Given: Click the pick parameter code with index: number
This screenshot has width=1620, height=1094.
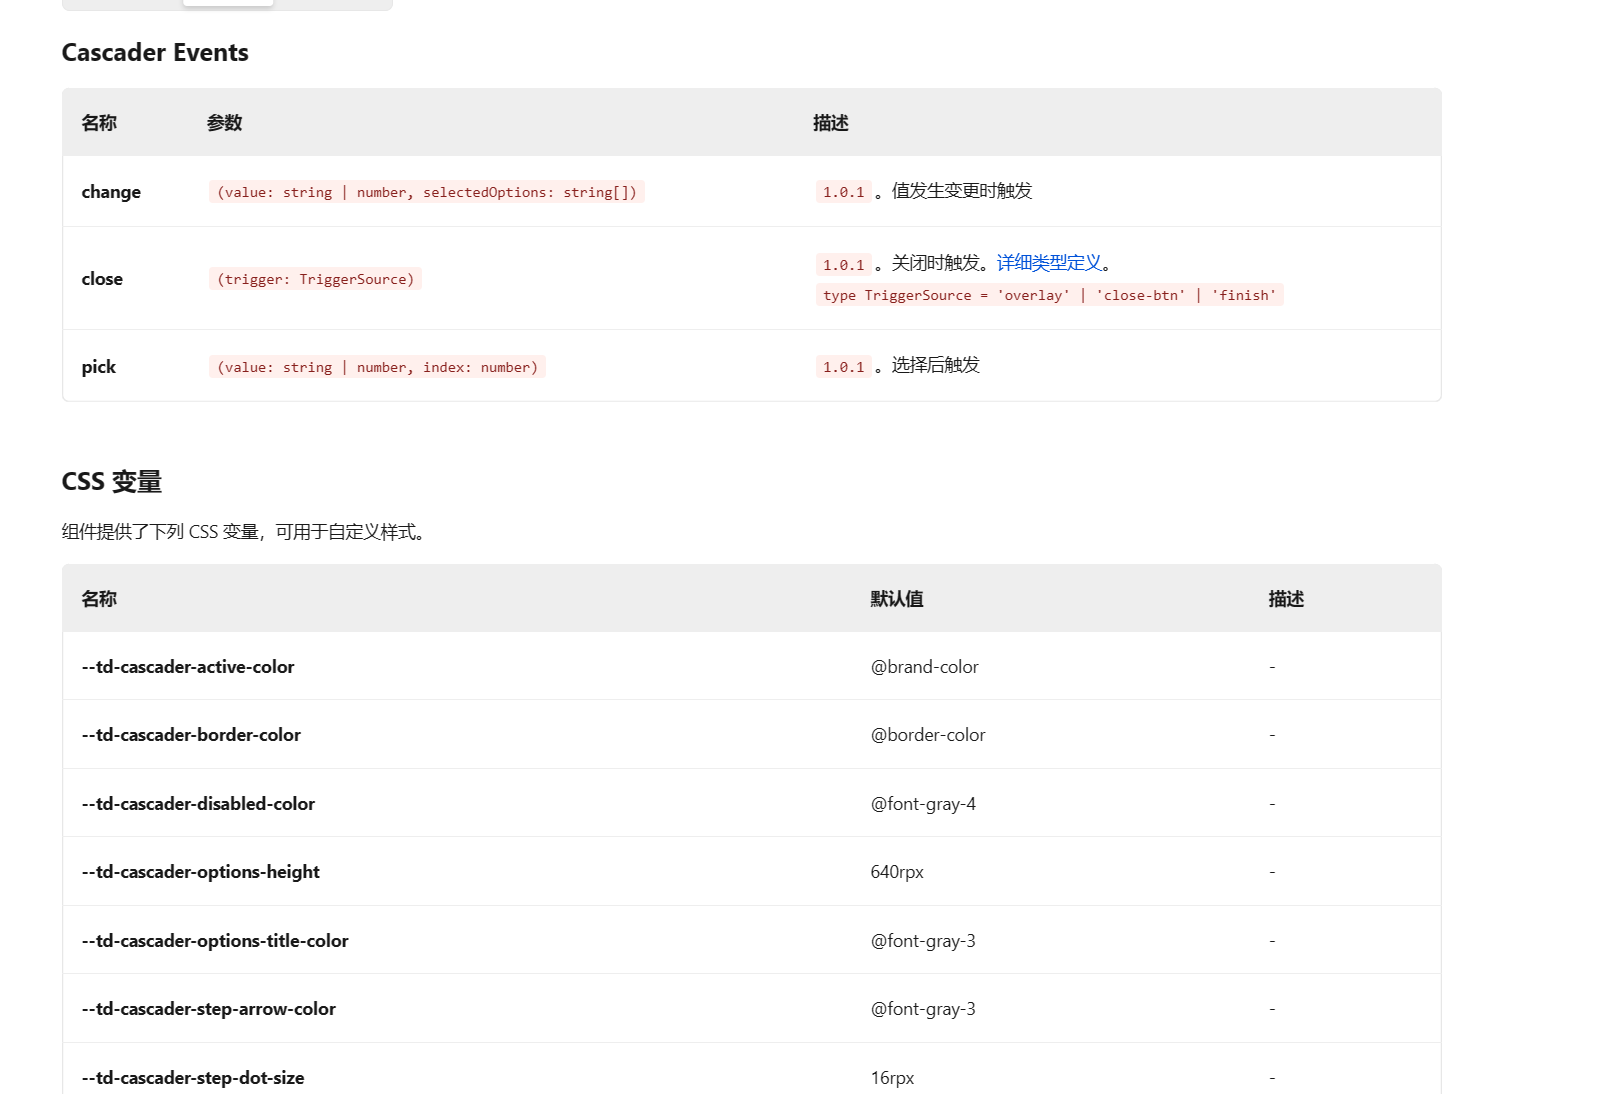Looking at the screenshot, I should point(377,367).
